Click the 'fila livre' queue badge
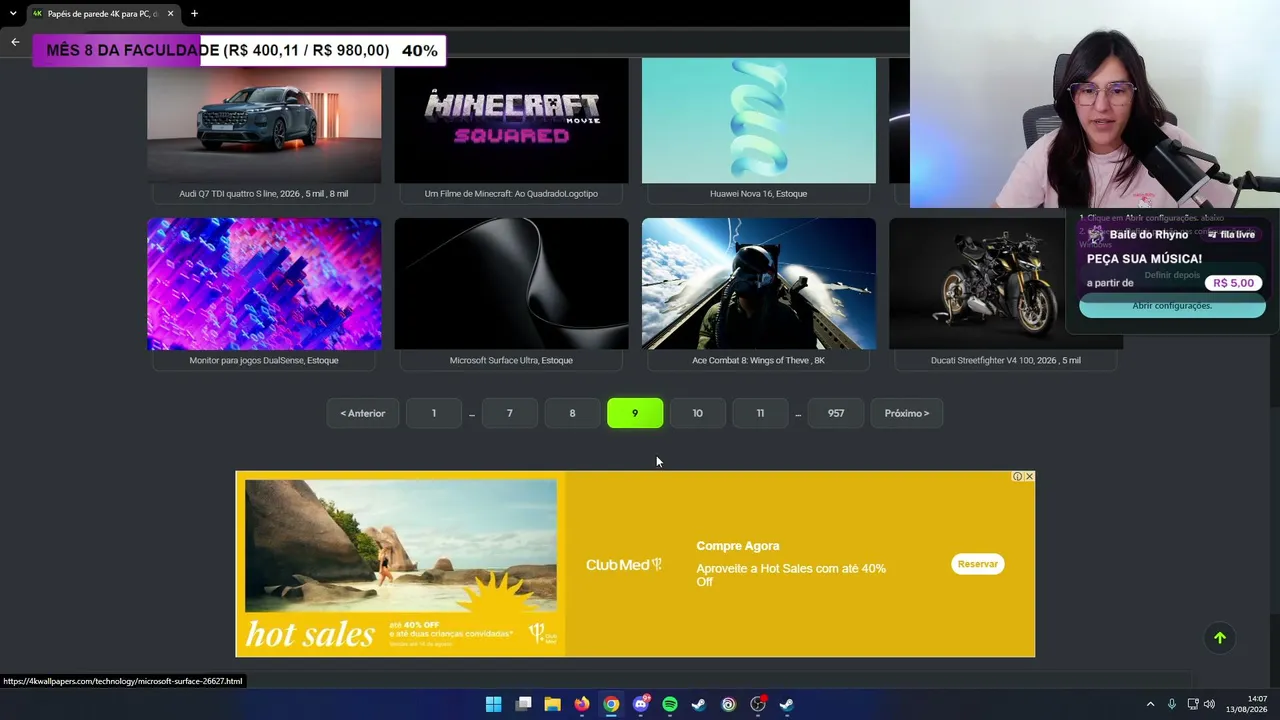This screenshot has height=720, width=1280. coord(1231,235)
